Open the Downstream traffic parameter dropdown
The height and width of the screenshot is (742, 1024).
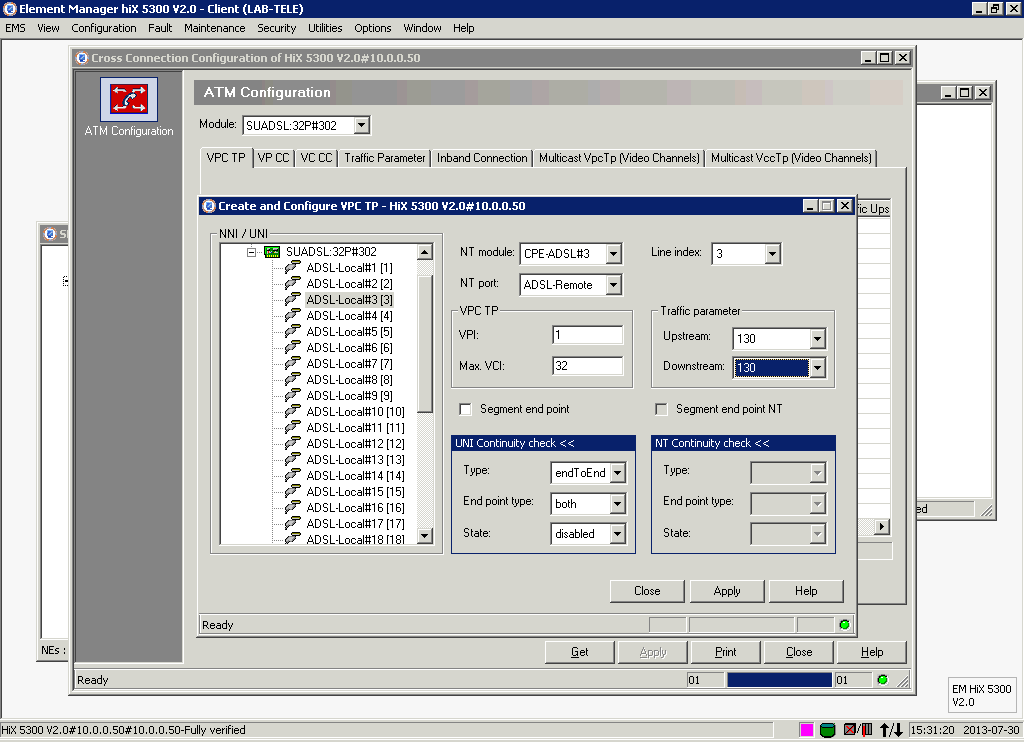point(818,368)
